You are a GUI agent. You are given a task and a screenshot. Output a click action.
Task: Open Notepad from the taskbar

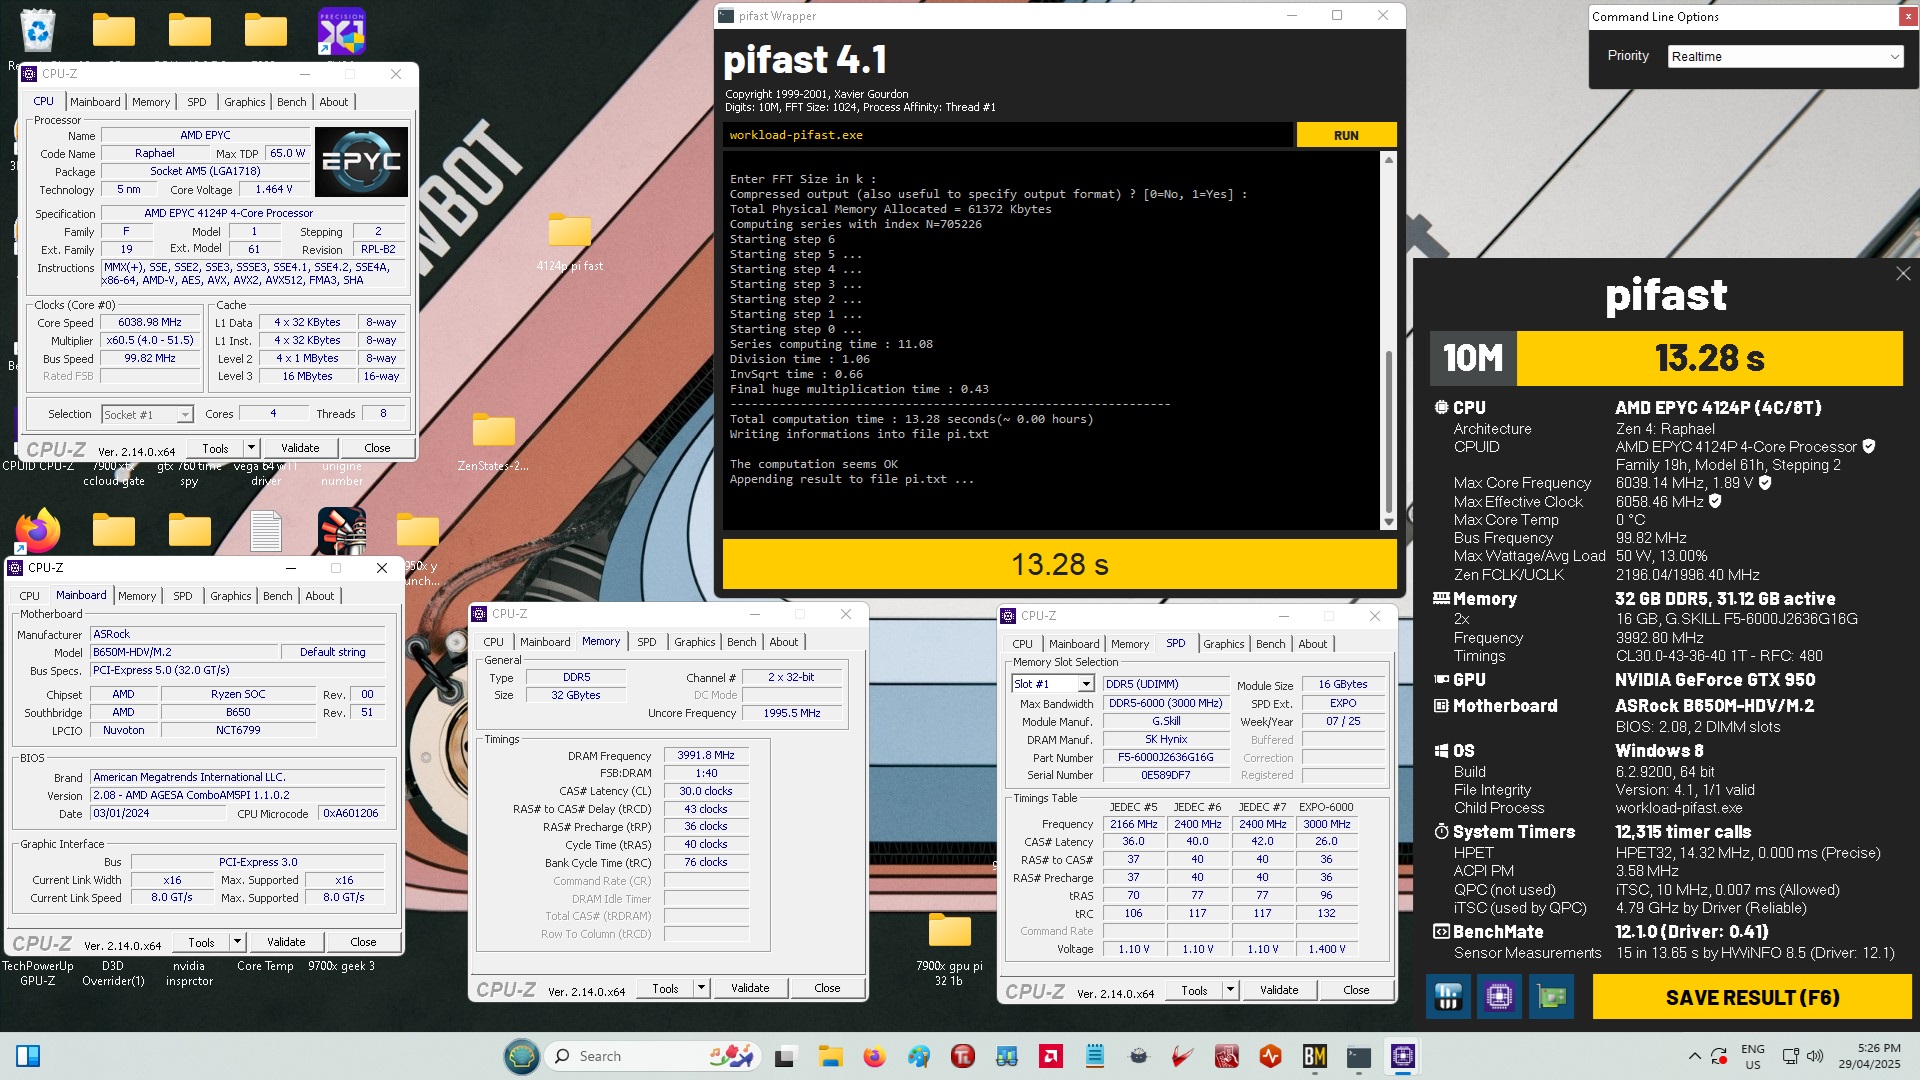[x=1094, y=1056]
